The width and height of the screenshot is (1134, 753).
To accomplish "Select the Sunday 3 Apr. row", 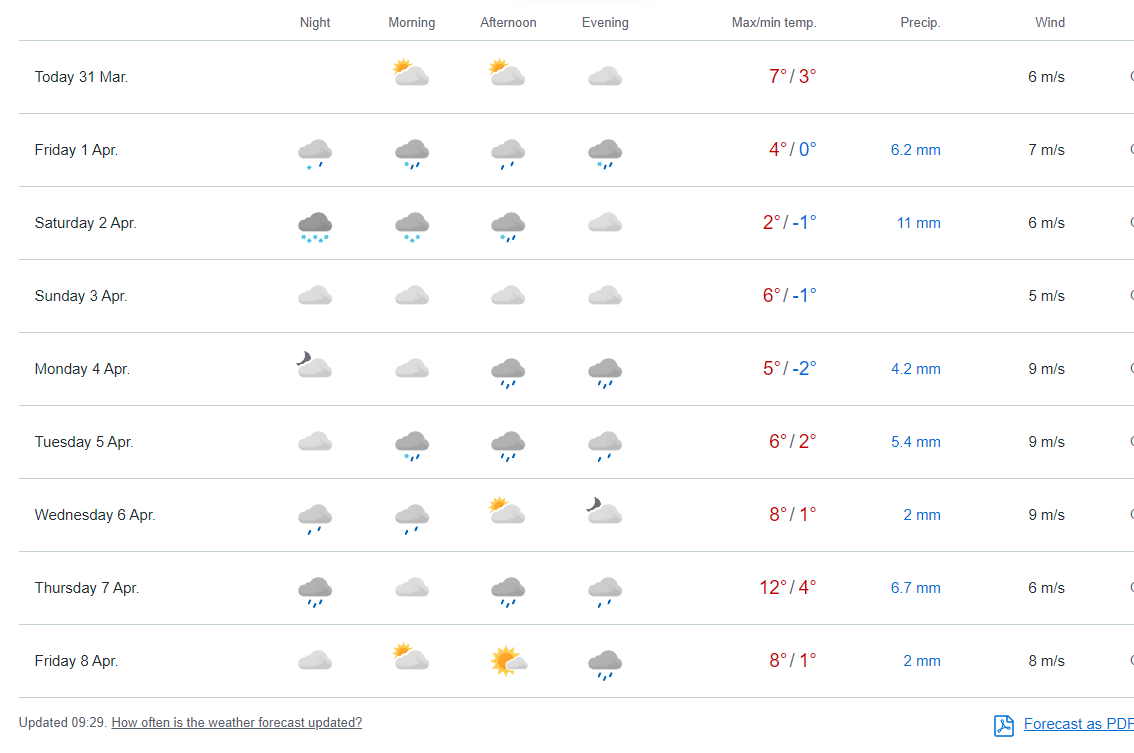I will pos(81,296).
